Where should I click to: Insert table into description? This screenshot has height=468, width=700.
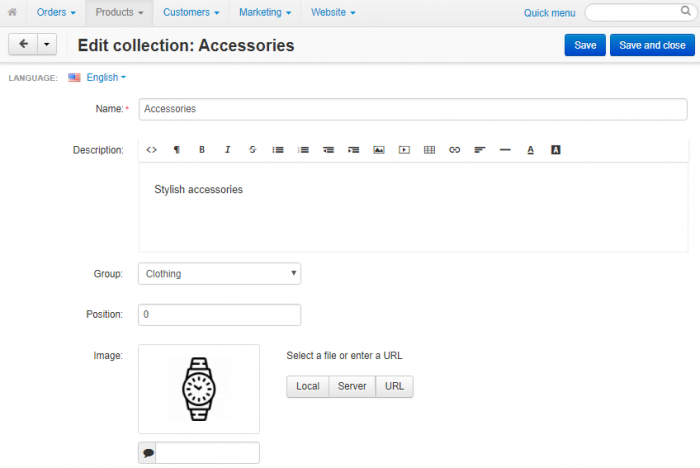tap(429, 150)
